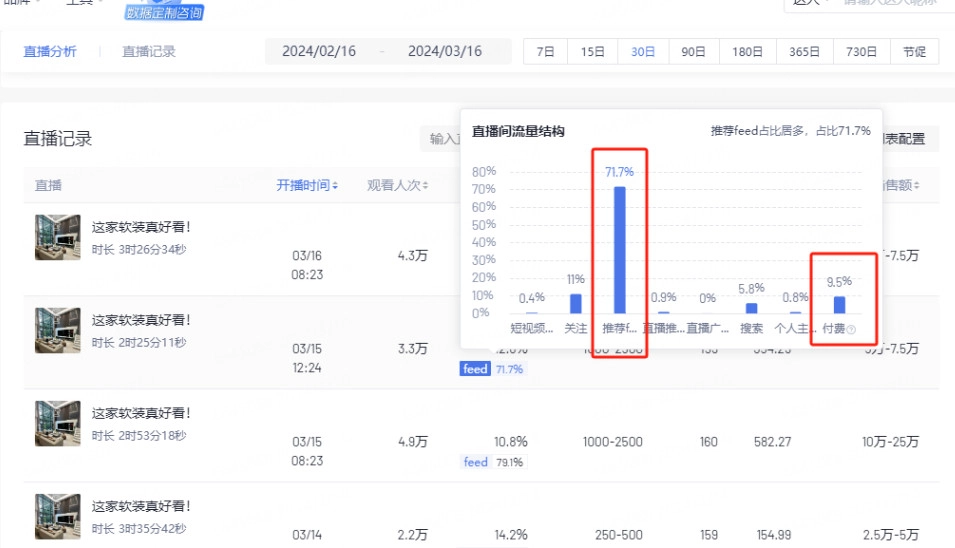955x548 pixels.
Task: Click the 推荐feed bar in the traffic chart
Action: (620, 249)
